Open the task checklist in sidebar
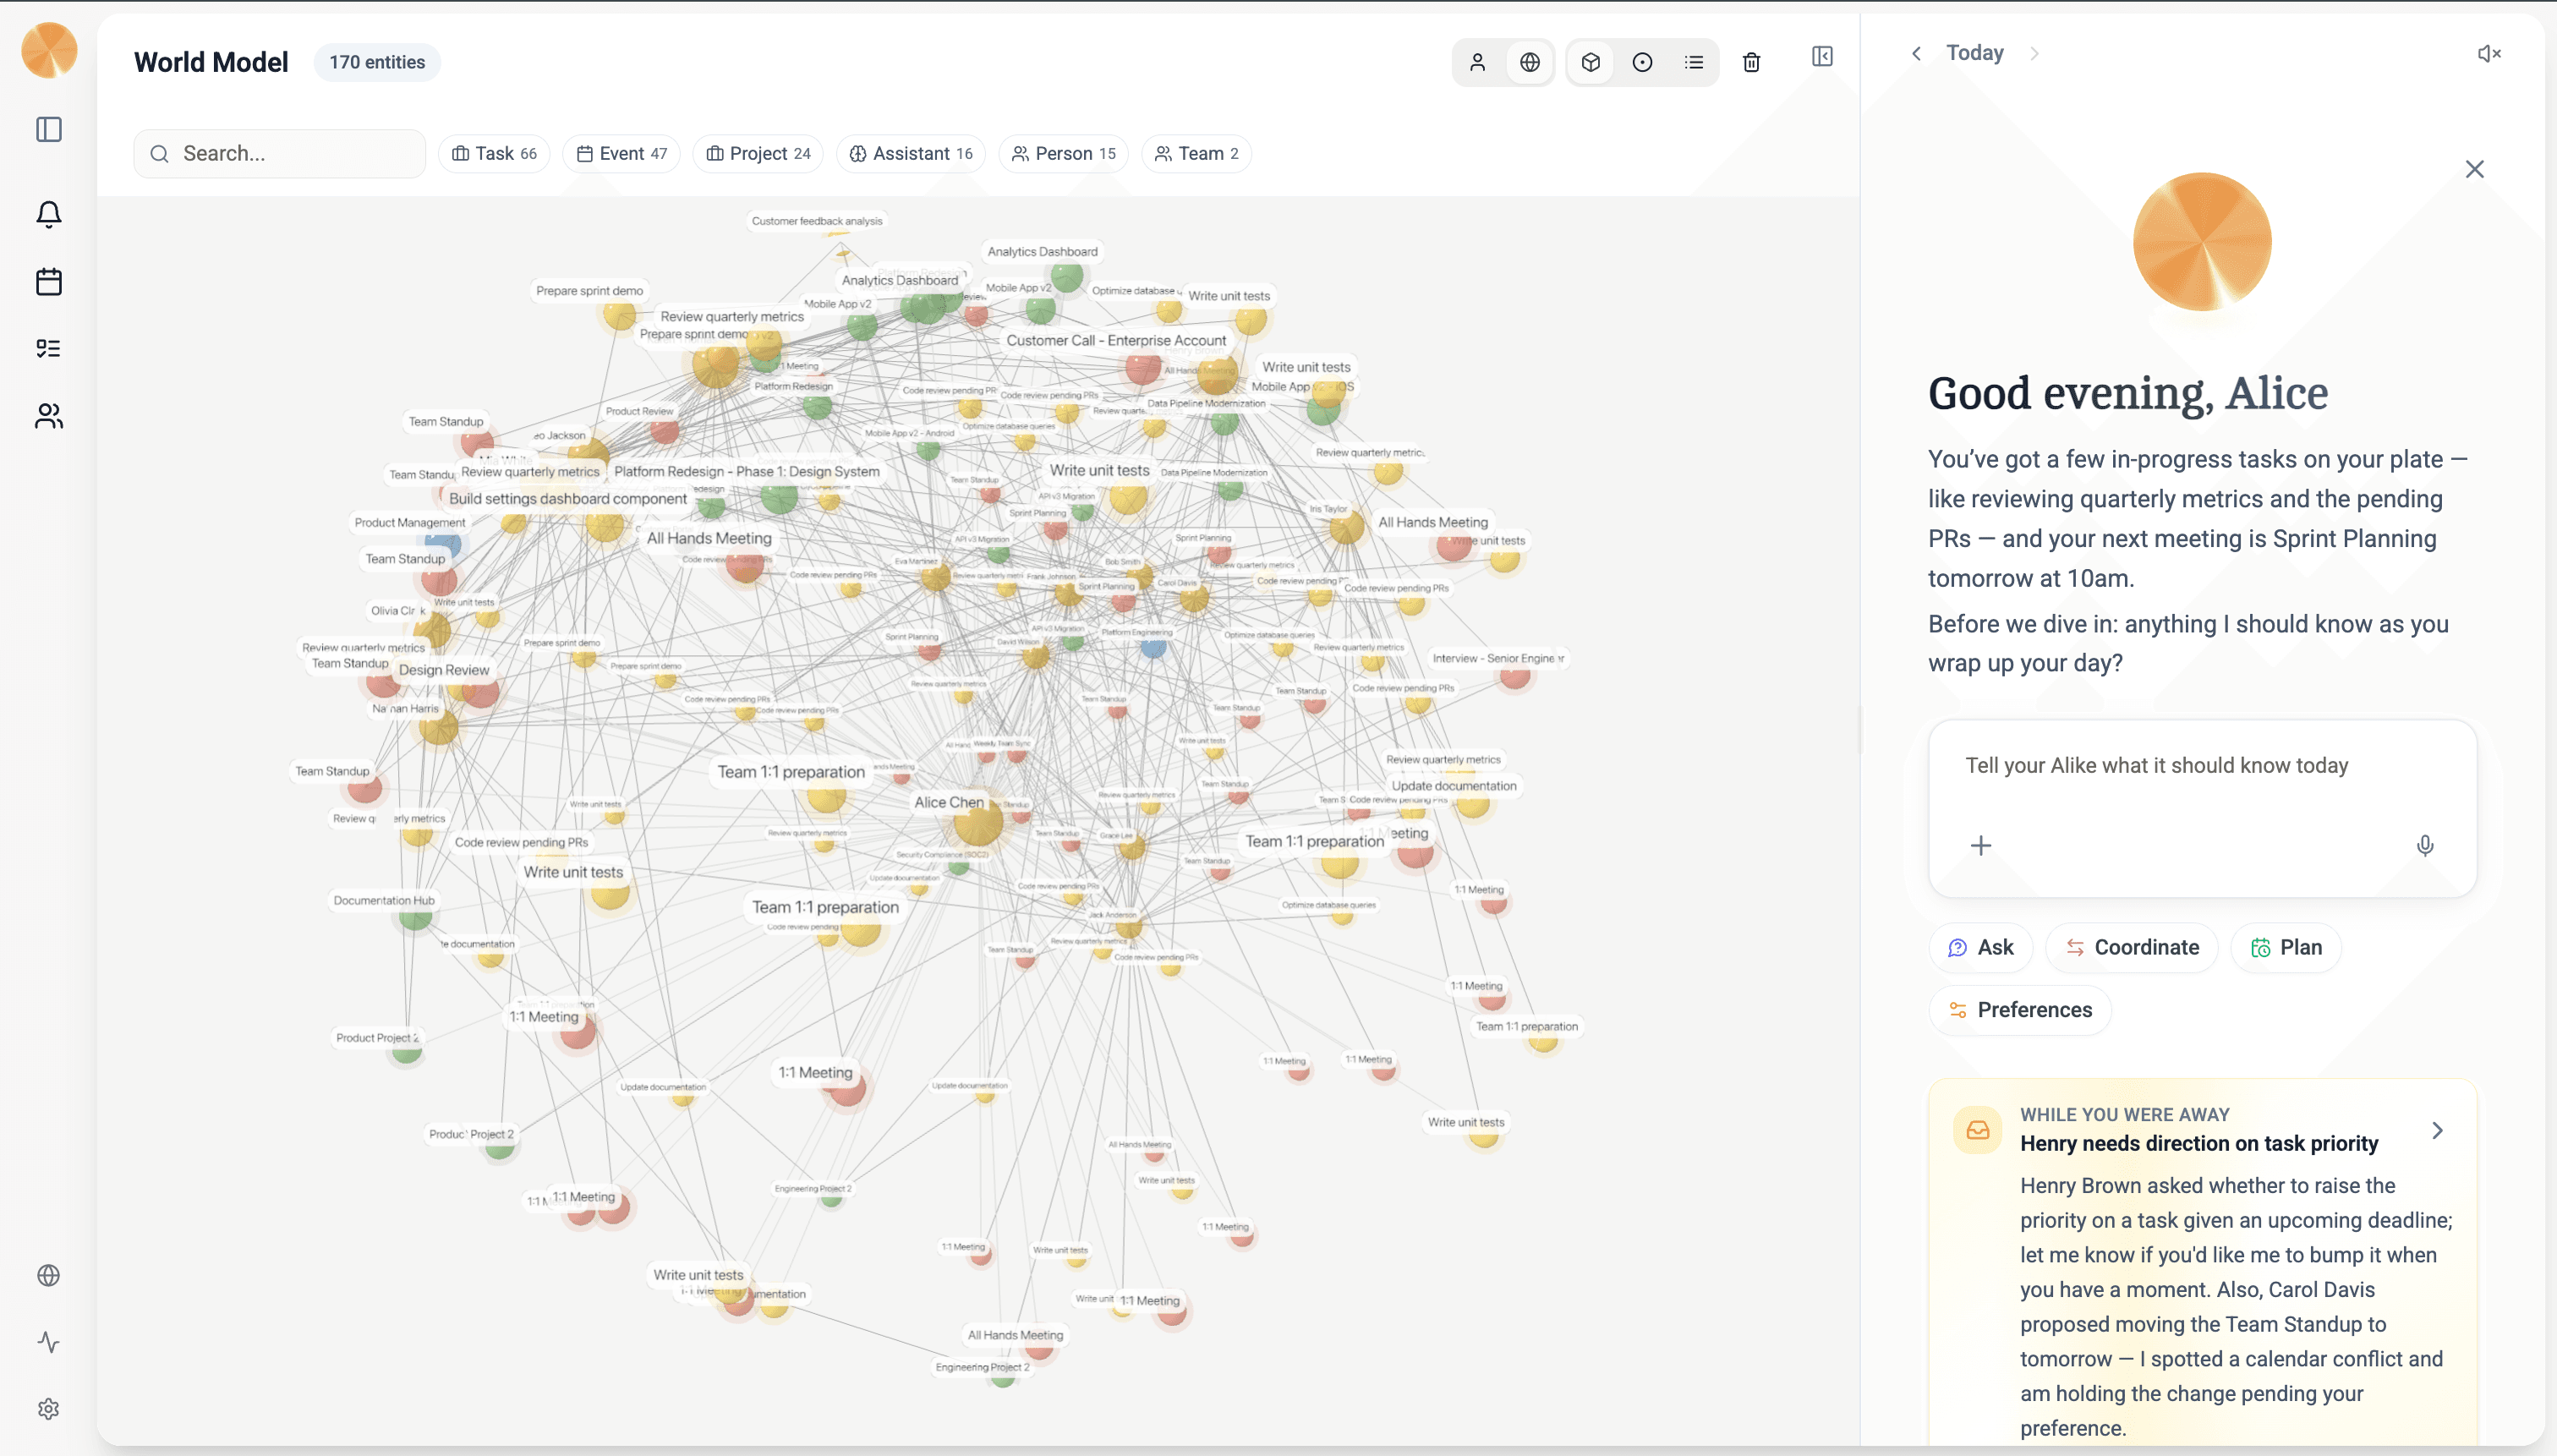2557x1456 pixels. [x=48, y=349]
